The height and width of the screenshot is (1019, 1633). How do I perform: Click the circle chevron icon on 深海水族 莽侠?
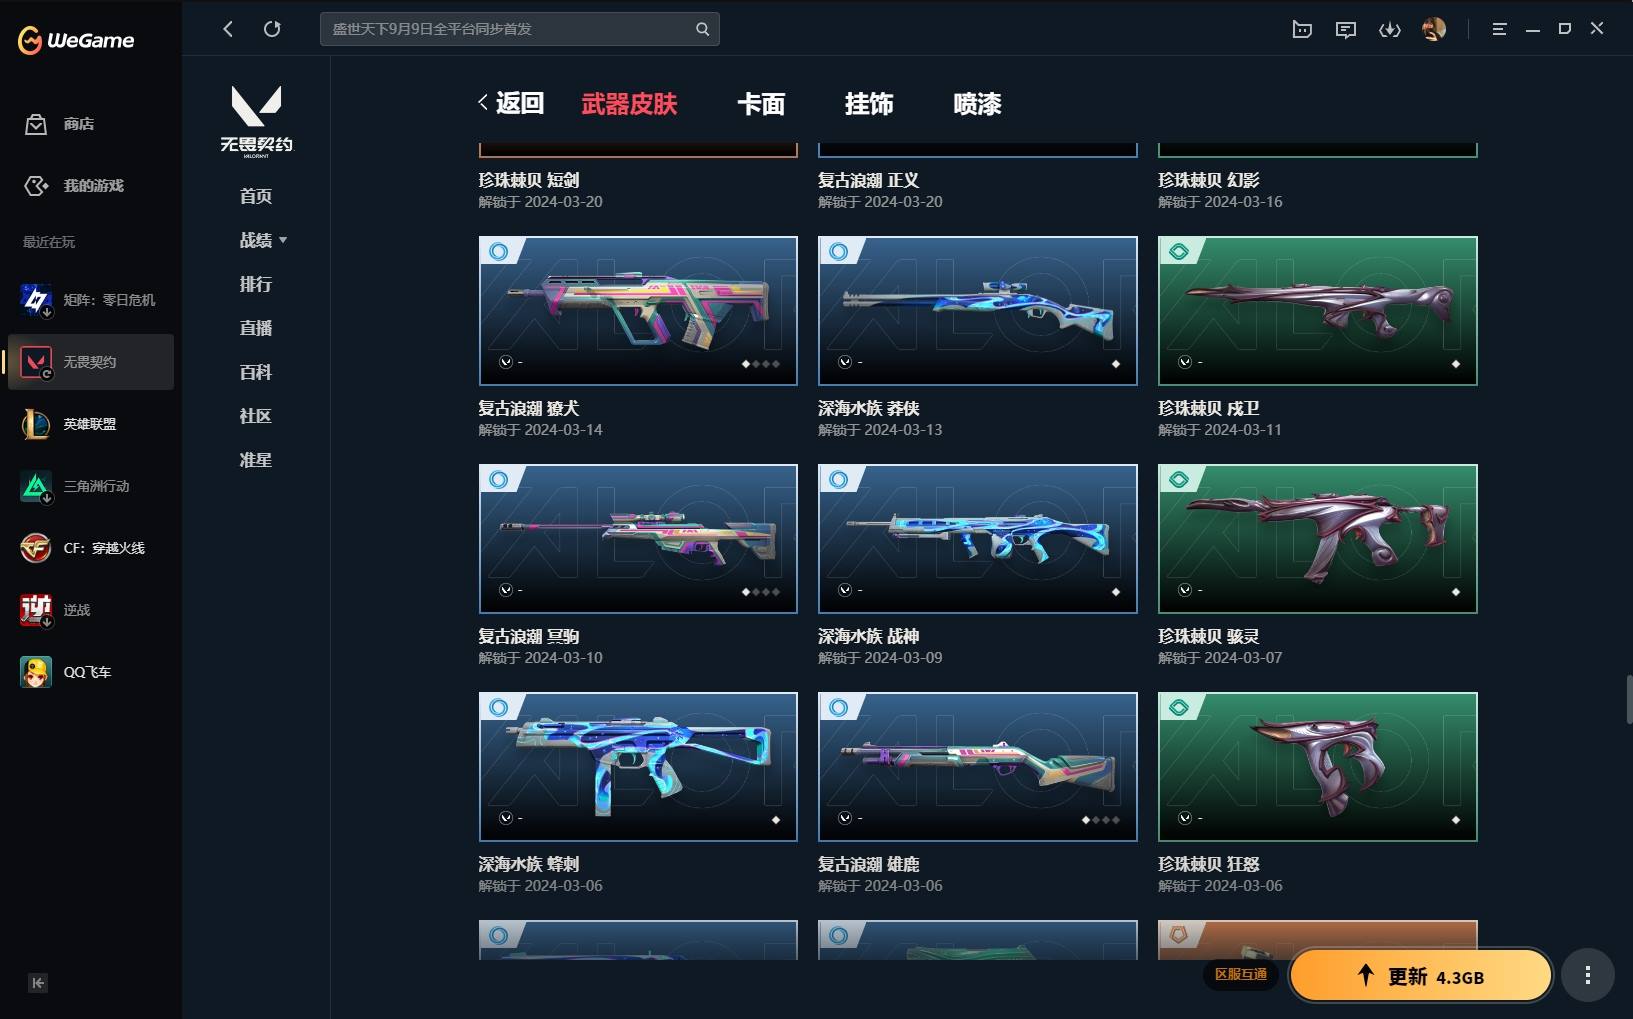tap(845, 362)
